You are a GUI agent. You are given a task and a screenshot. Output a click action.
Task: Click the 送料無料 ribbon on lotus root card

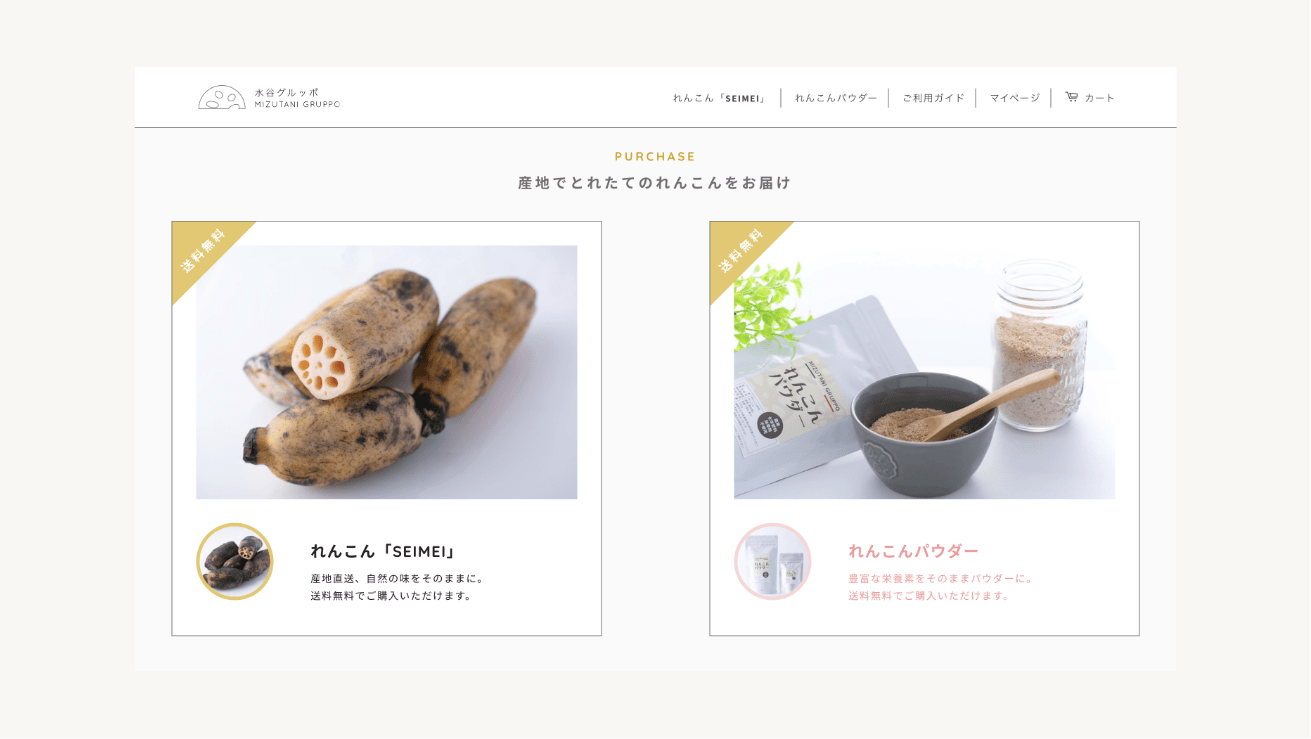click(204, 253)
